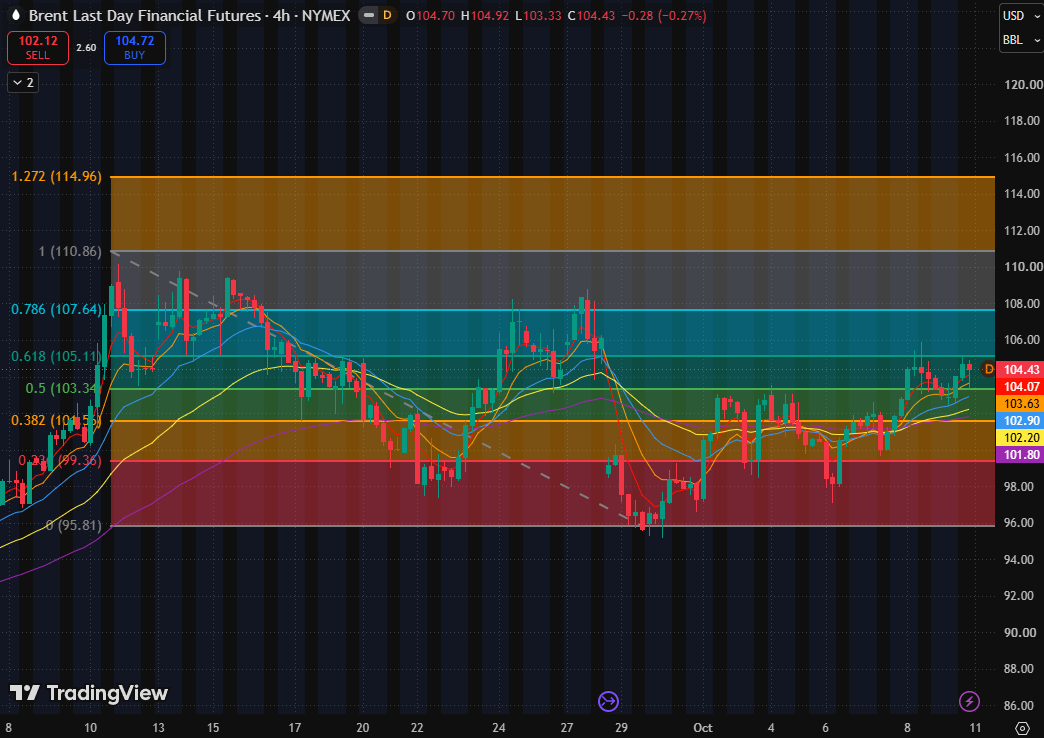Select the 0.786 (107.64) Fibonacci label
The image size is (1044, 738).
pyautogui.click(x=57, y=309)
